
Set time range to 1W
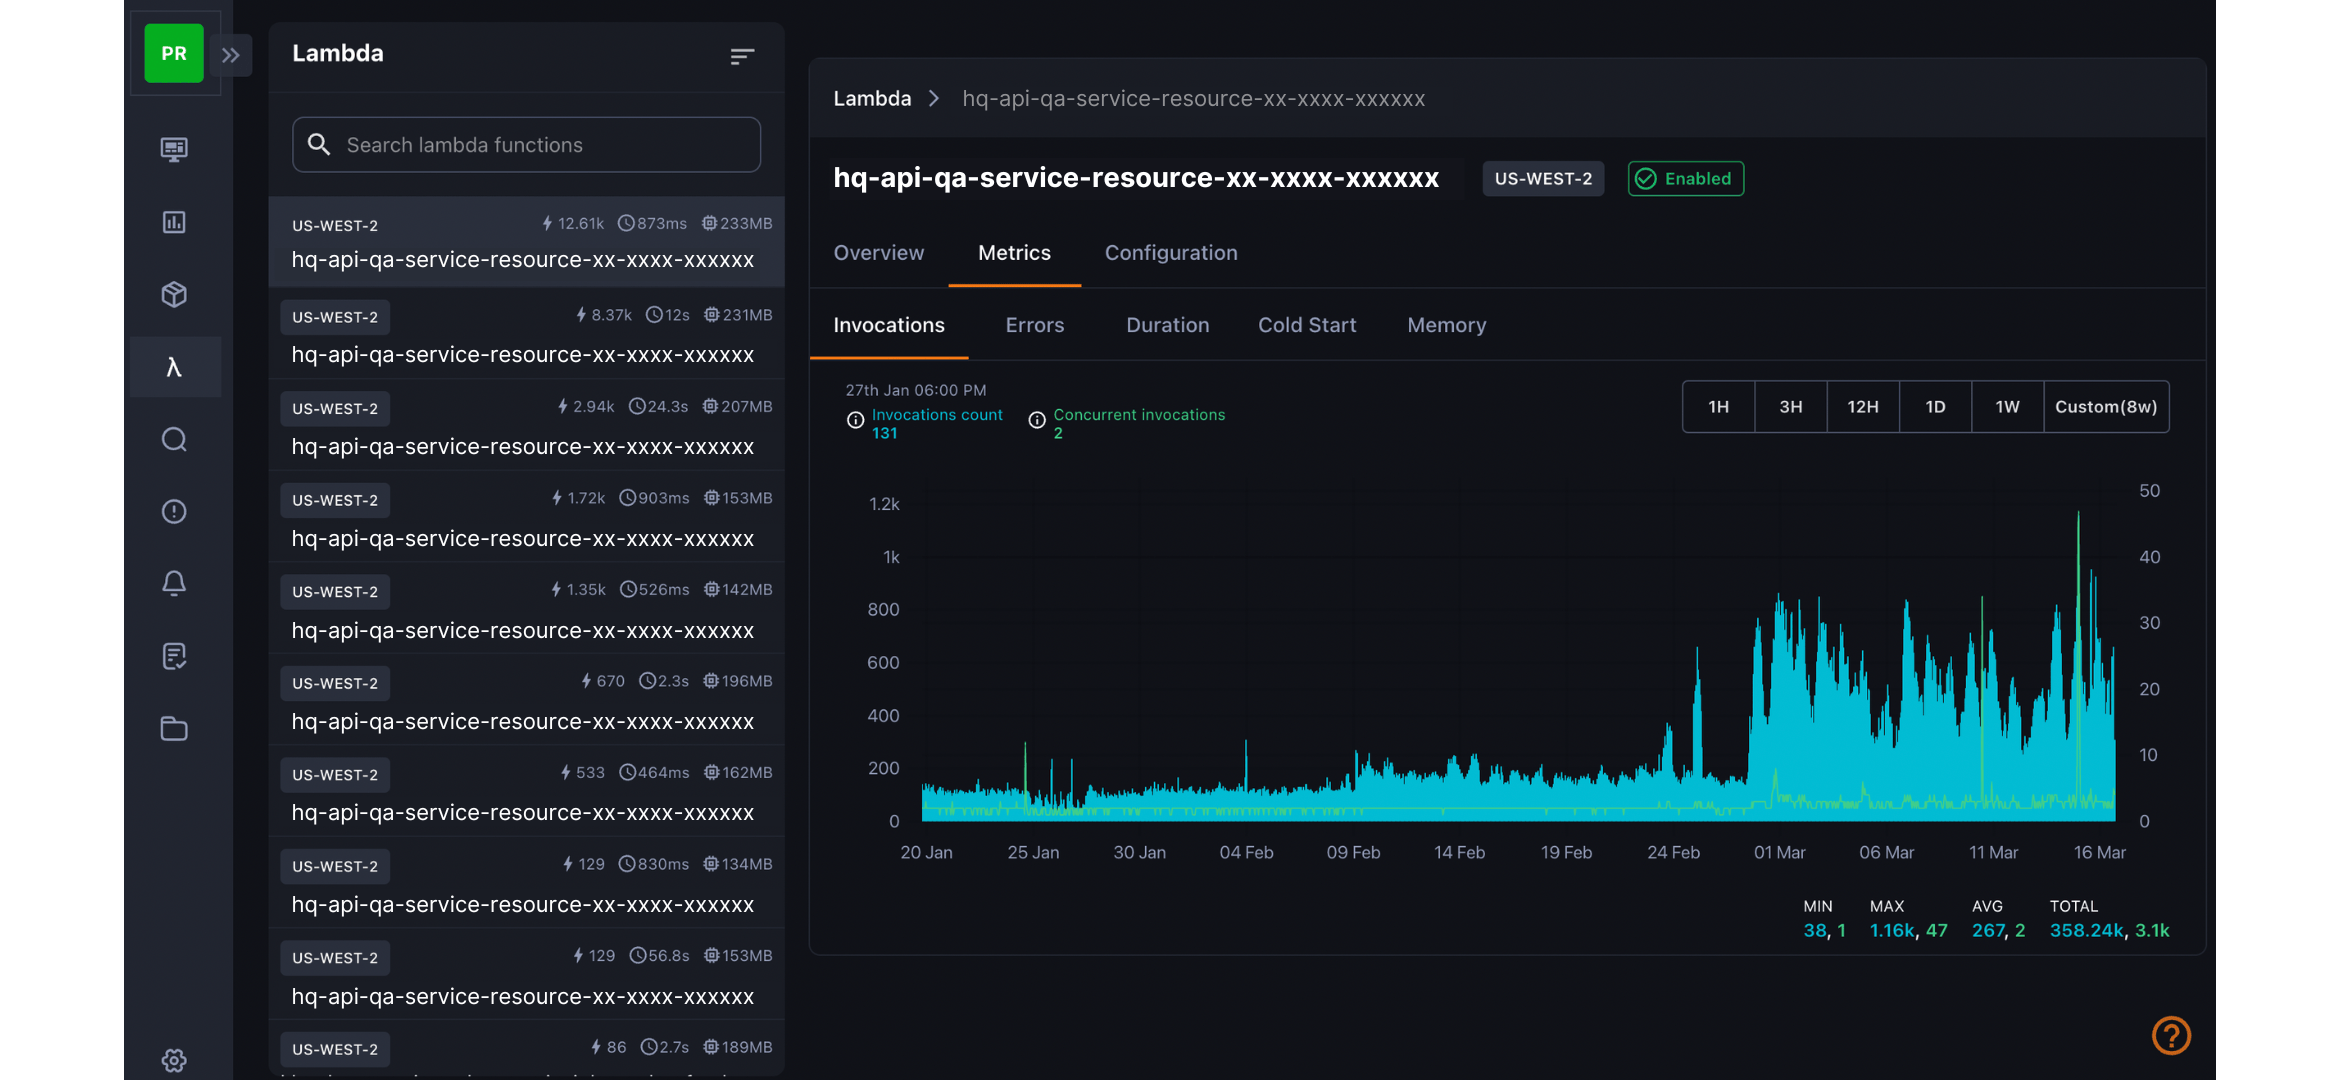2008,407
